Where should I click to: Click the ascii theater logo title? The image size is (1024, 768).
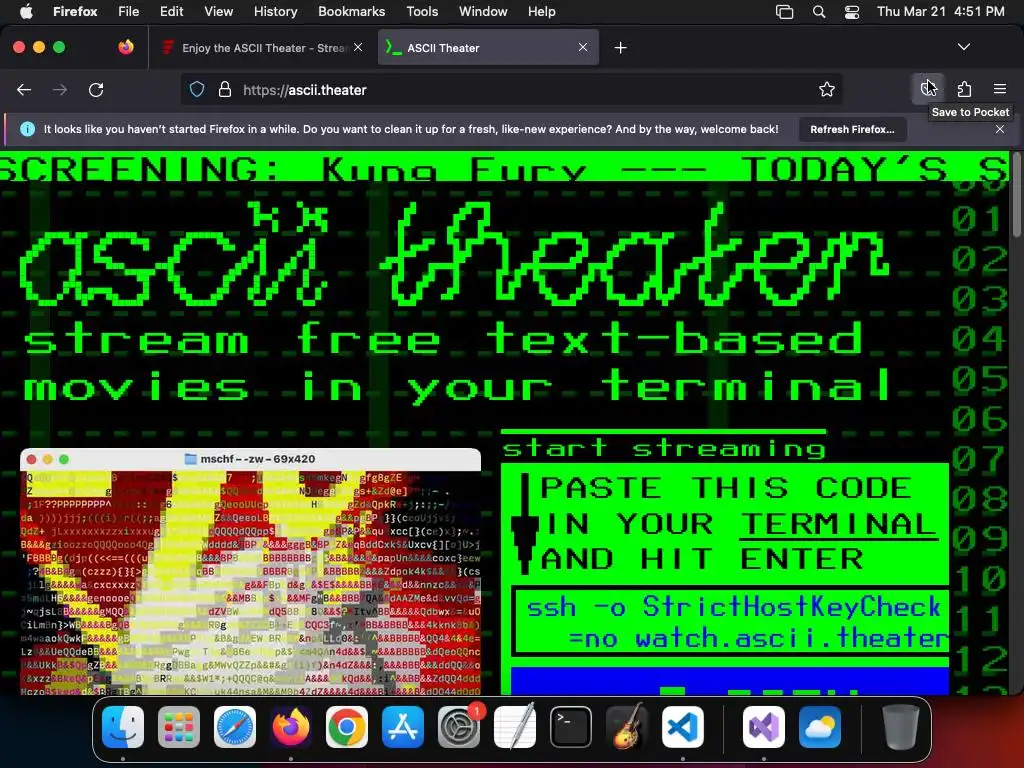[455, 255]
